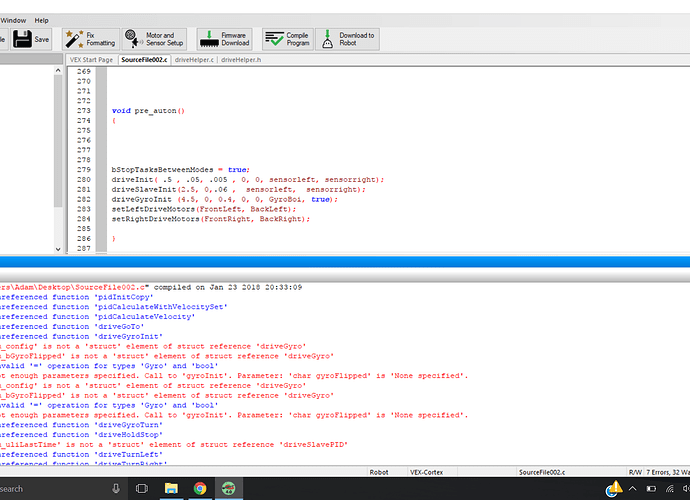Click the 'R/W' status bar indicator

click(635, 472)
